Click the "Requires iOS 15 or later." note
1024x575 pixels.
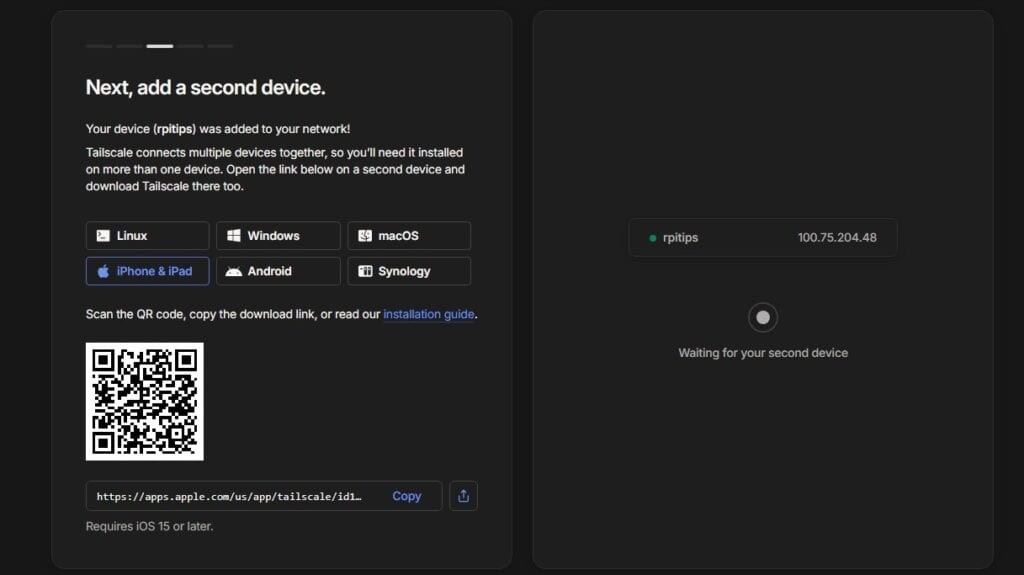[150, 527]
